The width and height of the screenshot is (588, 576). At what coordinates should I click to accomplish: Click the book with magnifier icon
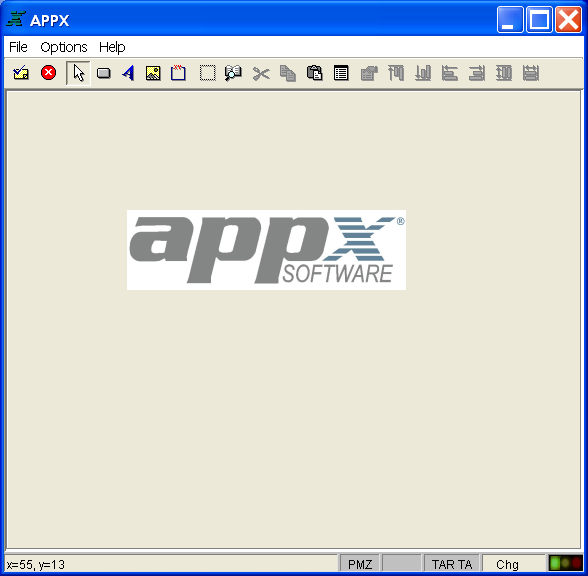point(233,73)
